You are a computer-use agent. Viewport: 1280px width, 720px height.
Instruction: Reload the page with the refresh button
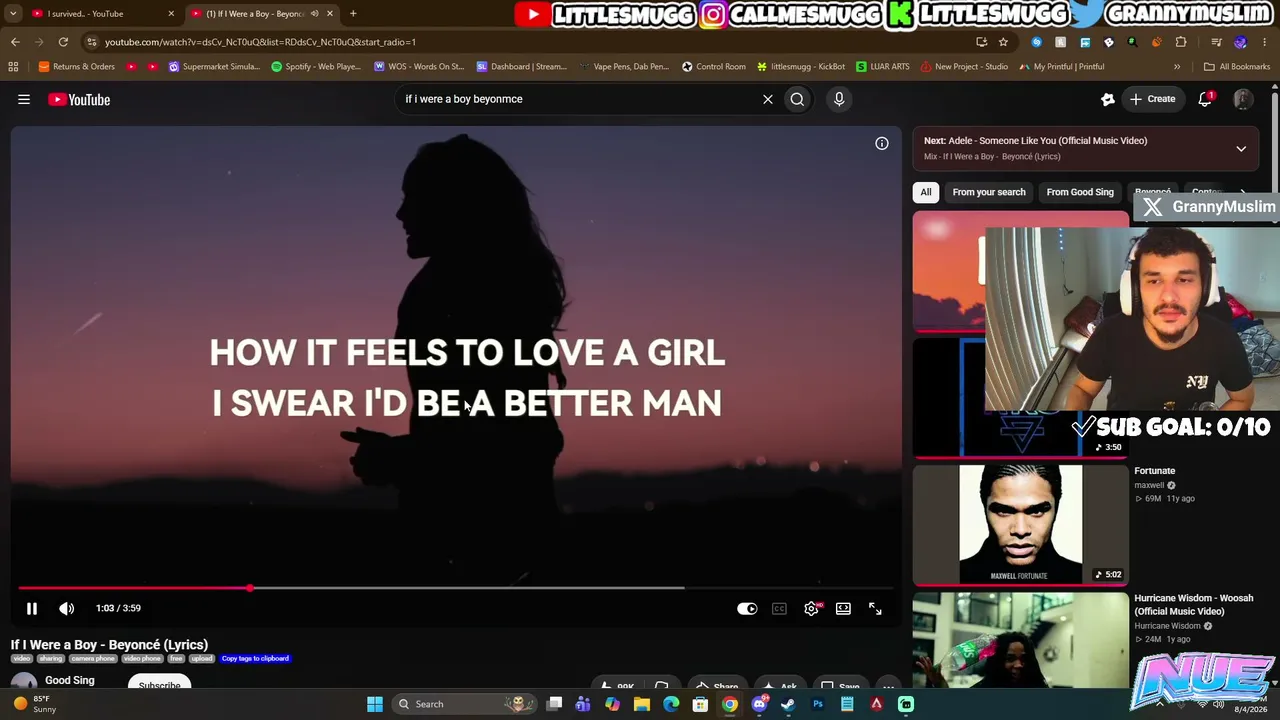(x=63, y=42)
